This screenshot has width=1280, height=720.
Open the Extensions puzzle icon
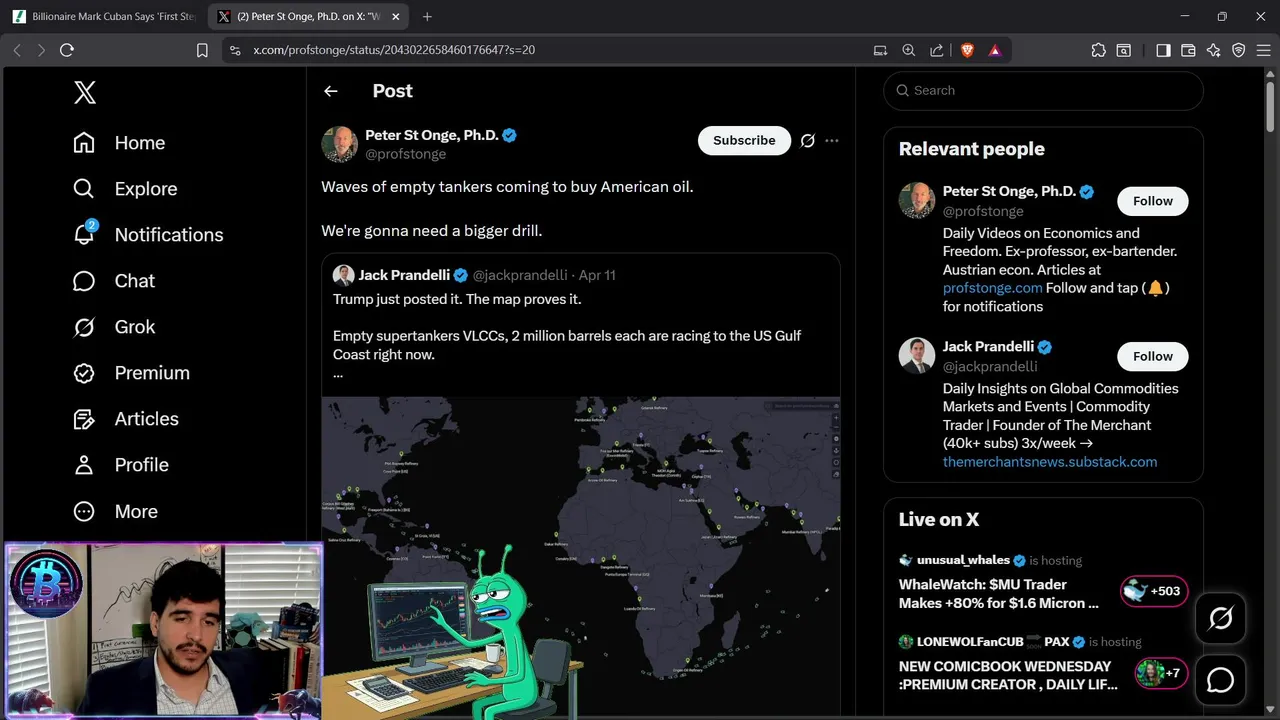point(1098,50)
